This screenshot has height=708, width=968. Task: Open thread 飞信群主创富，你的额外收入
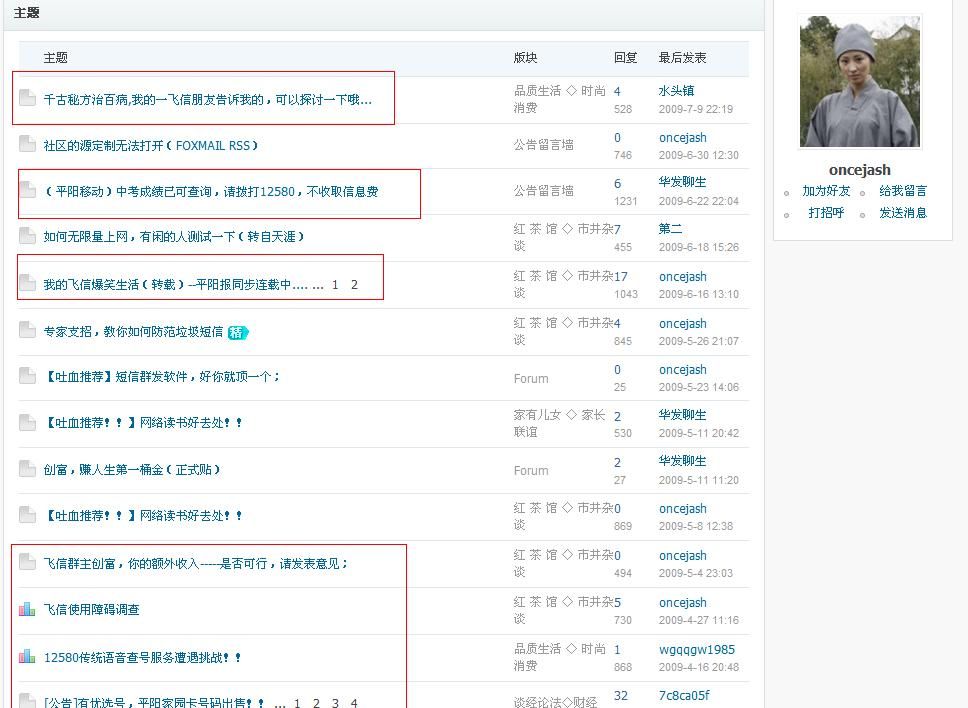pos(196,564)
